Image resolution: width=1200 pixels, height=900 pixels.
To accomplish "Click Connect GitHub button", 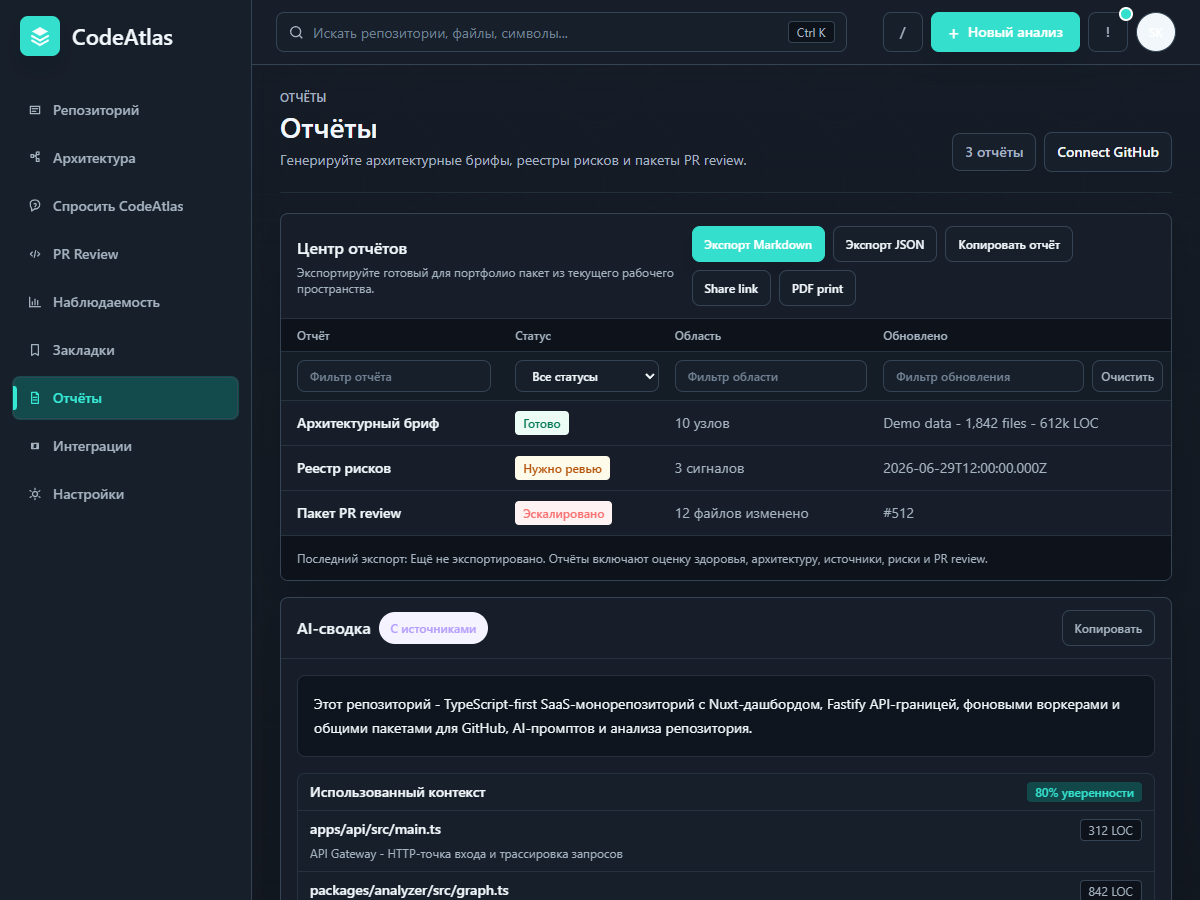I will [x=1108, y=152].
